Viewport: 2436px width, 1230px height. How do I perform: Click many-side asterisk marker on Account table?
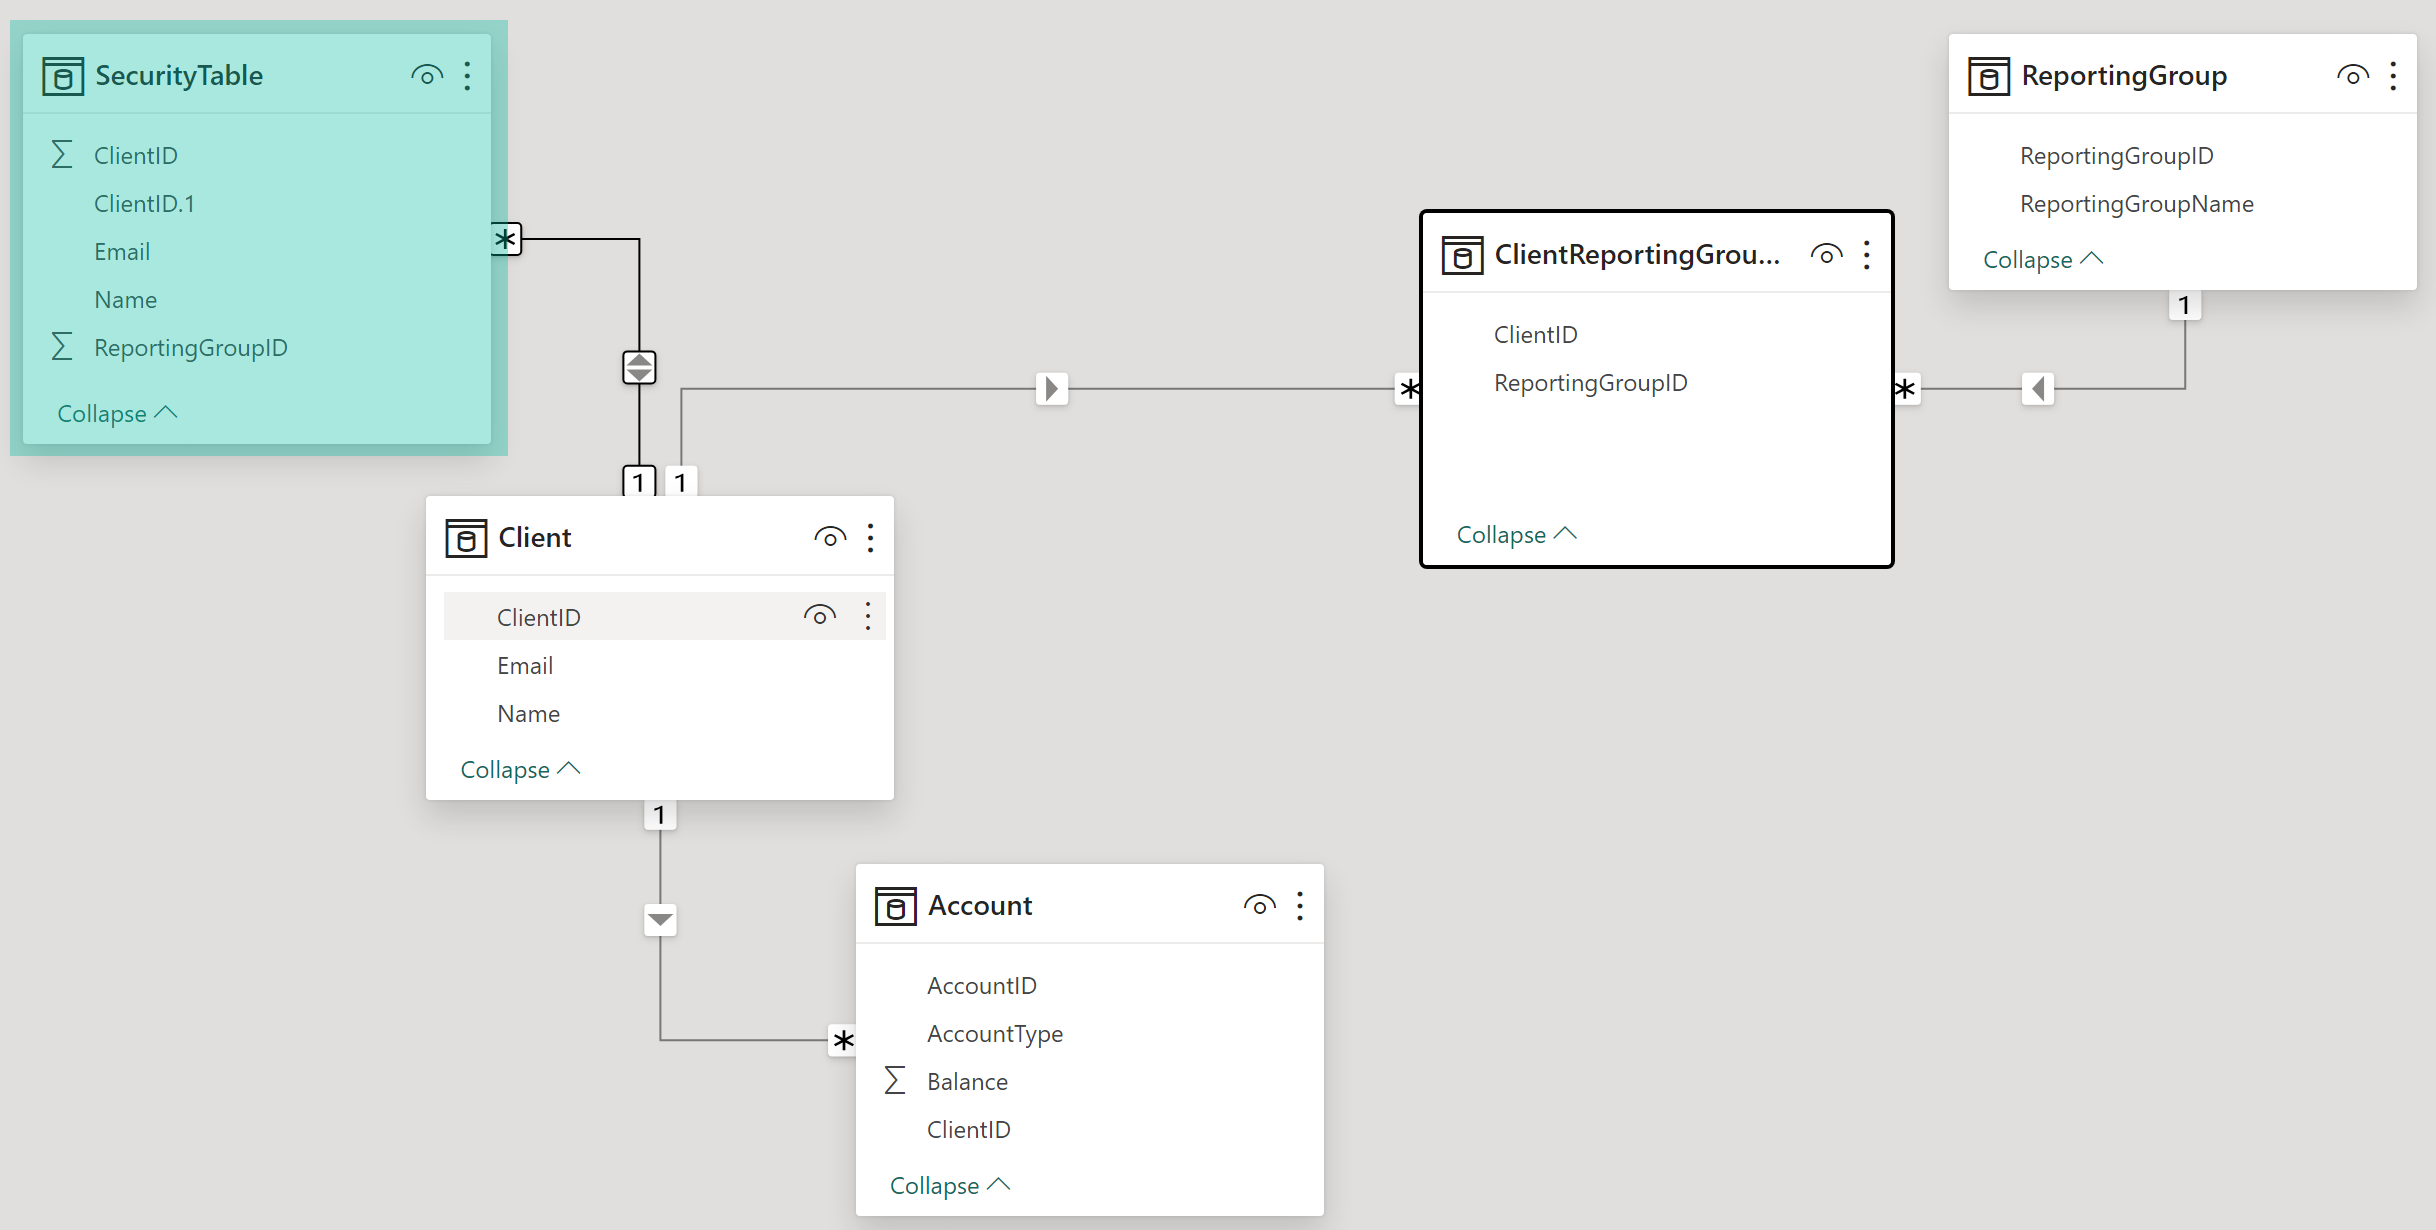843,1041
